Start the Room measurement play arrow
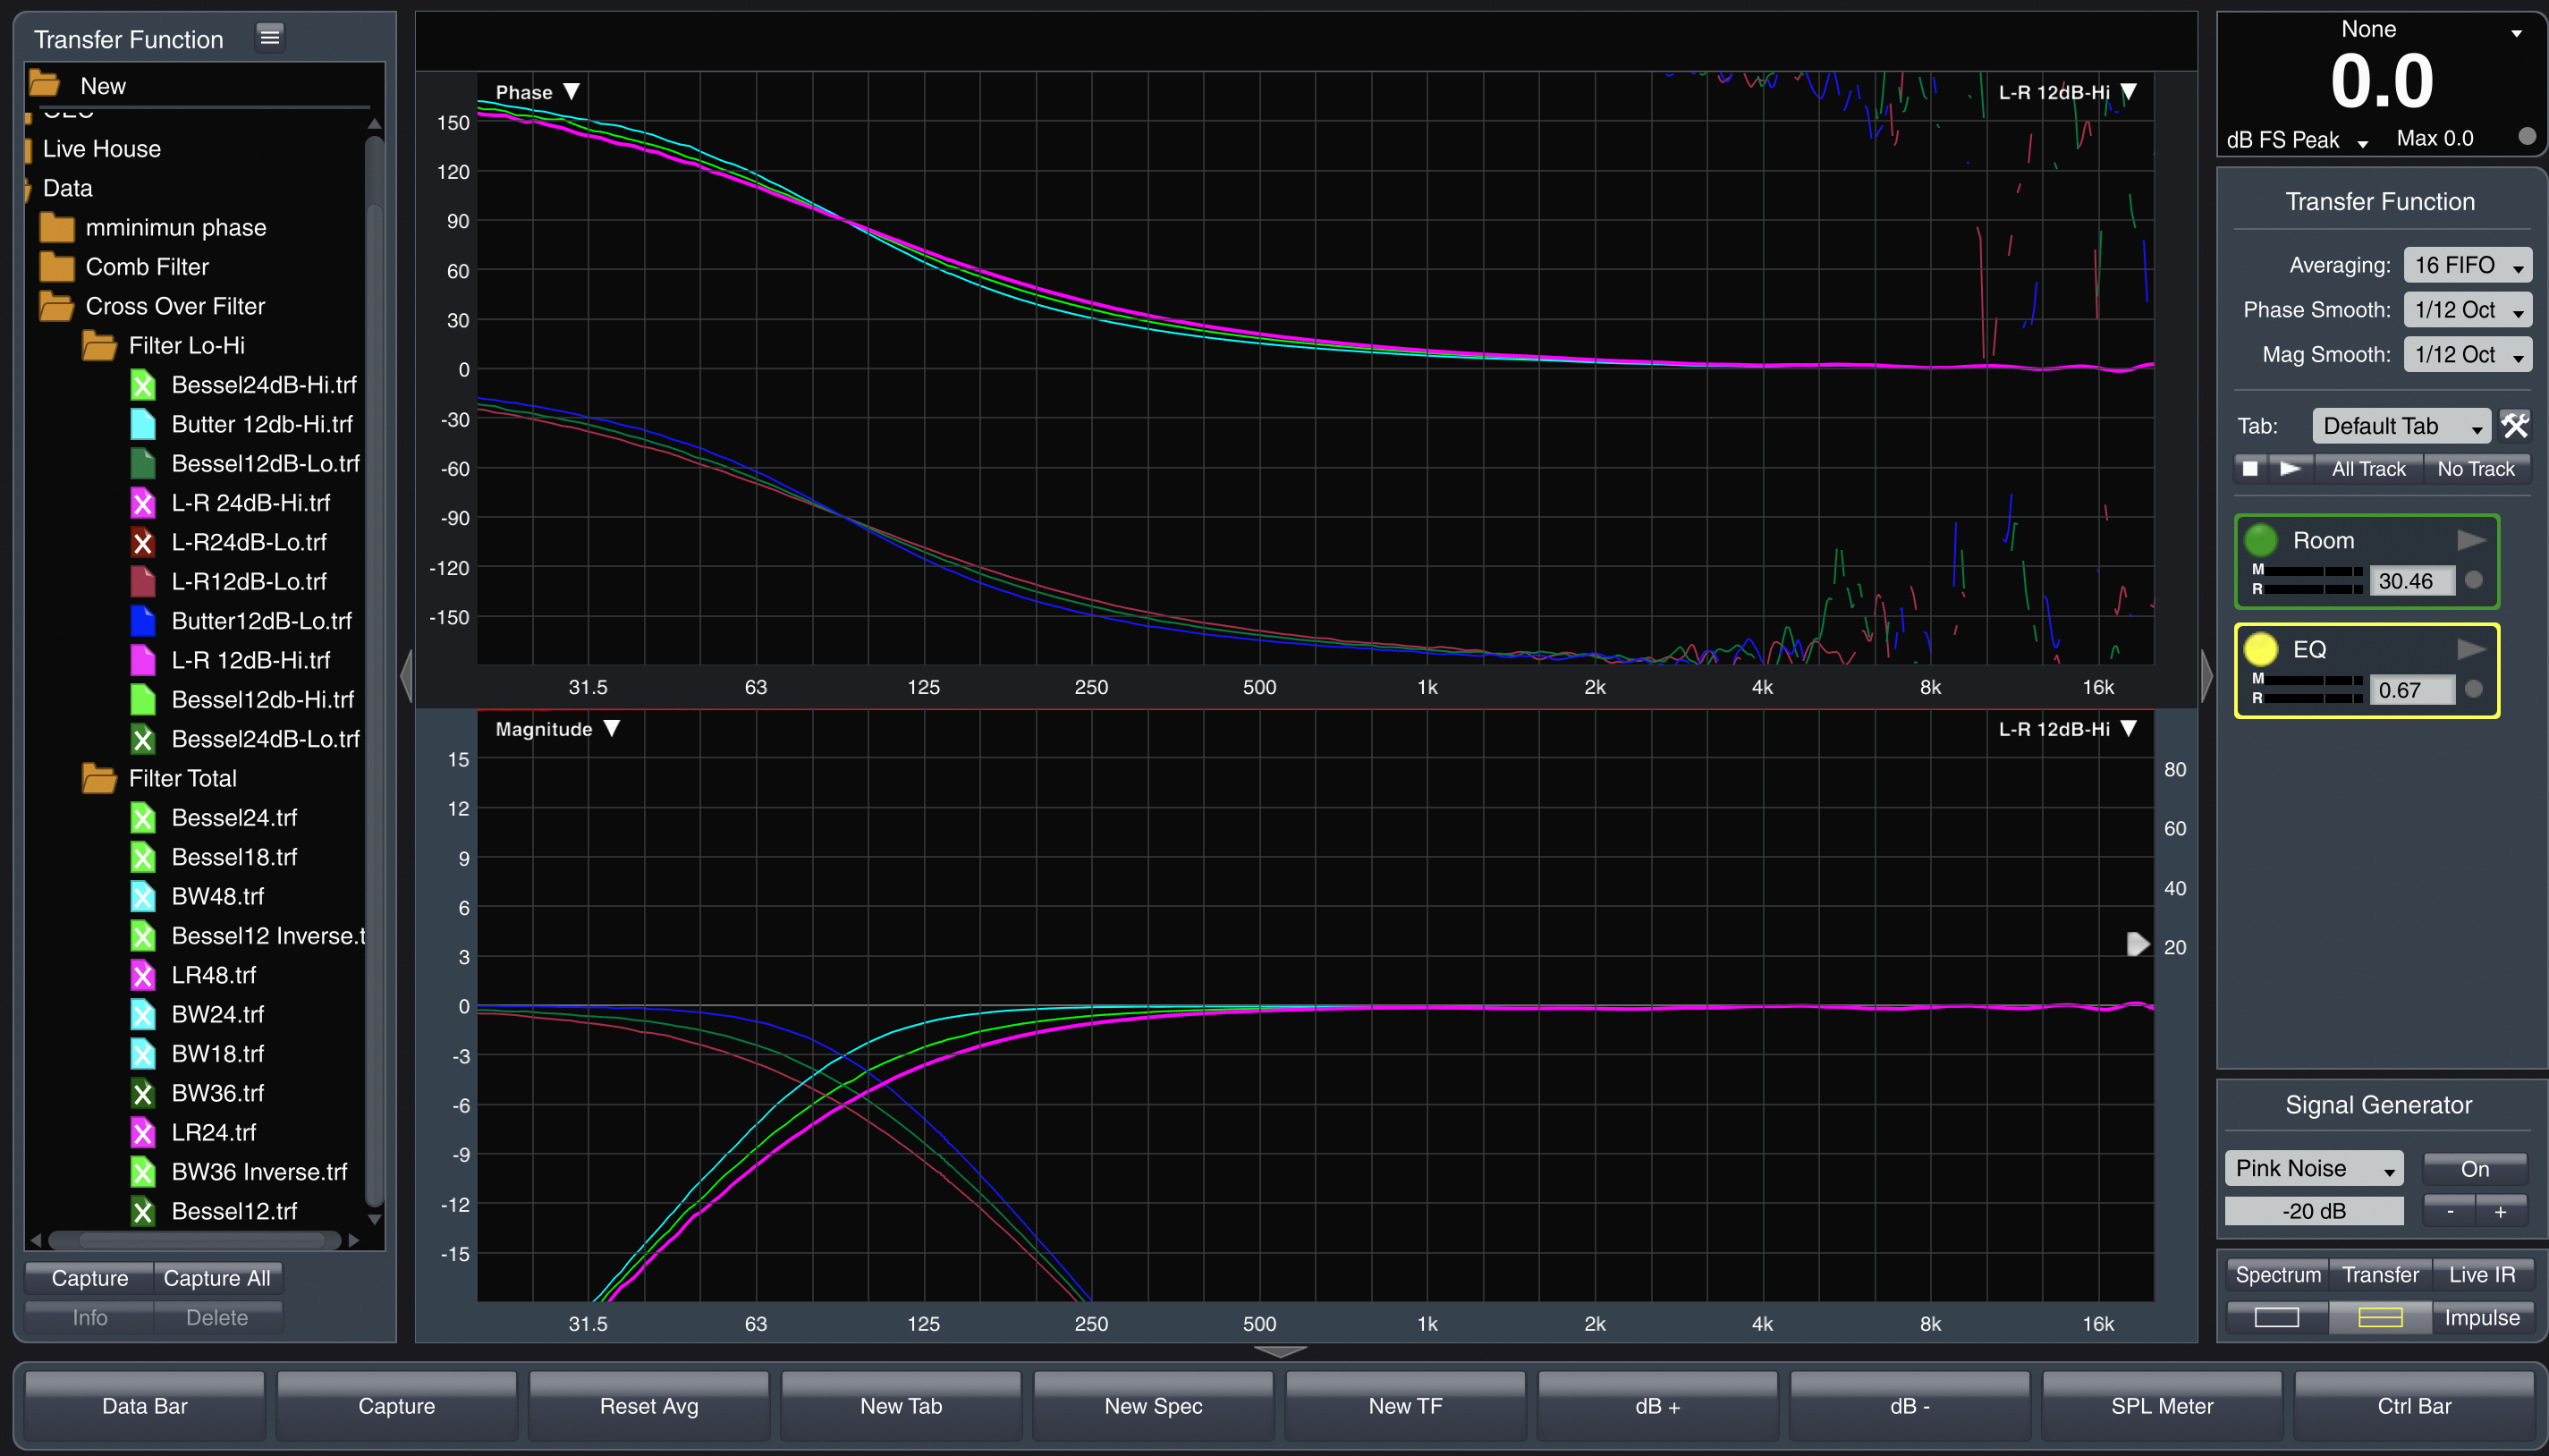The width and height of the screenshot is (2549, 1456). point(2471,540)
